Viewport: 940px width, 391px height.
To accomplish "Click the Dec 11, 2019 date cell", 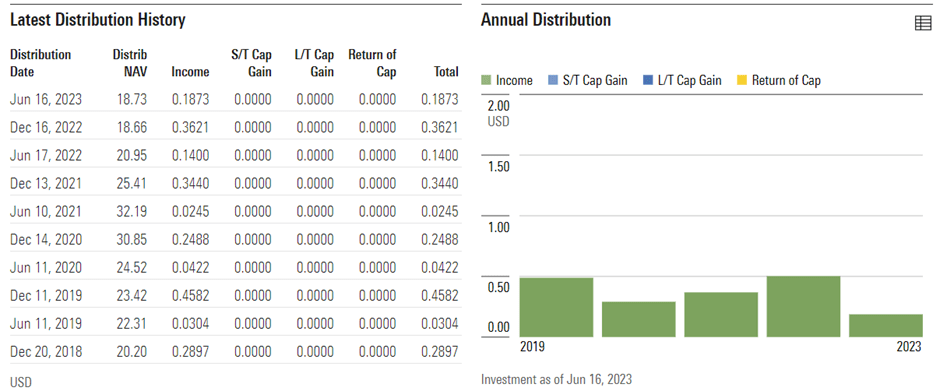I will (46, 296).
